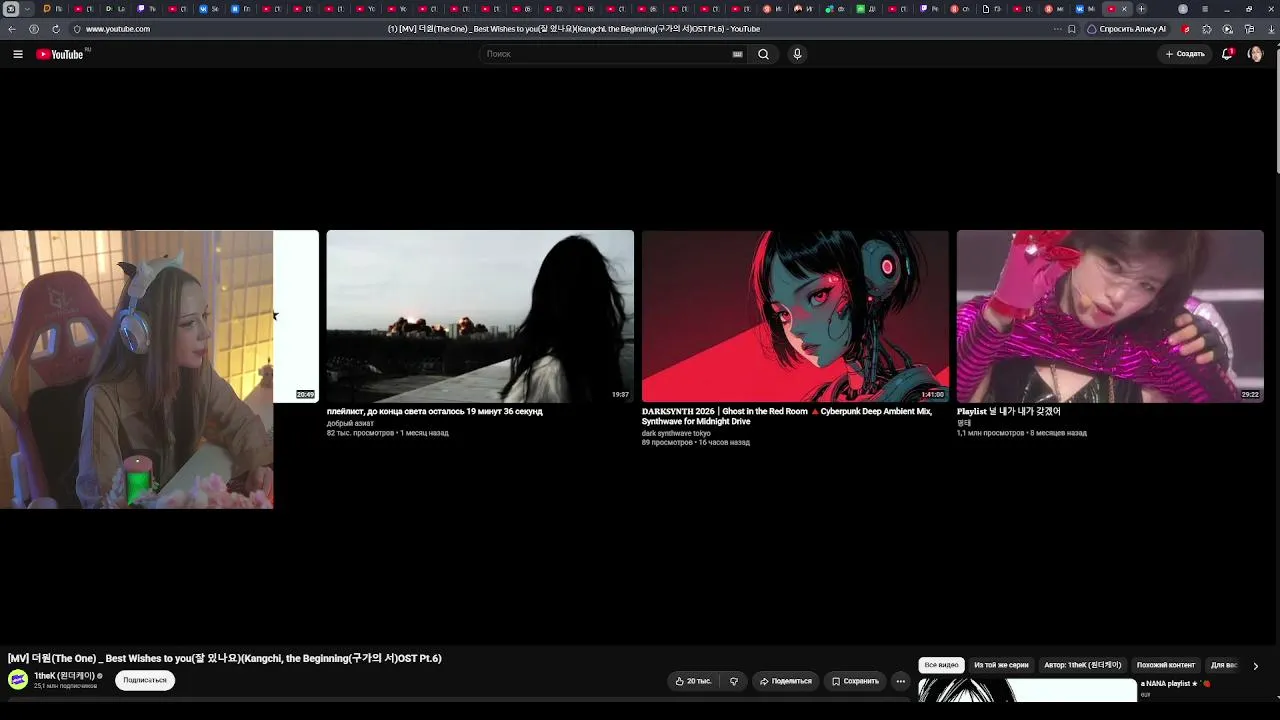
Task: Start voice search with microphone icon
Action: [x=797, y=54]
